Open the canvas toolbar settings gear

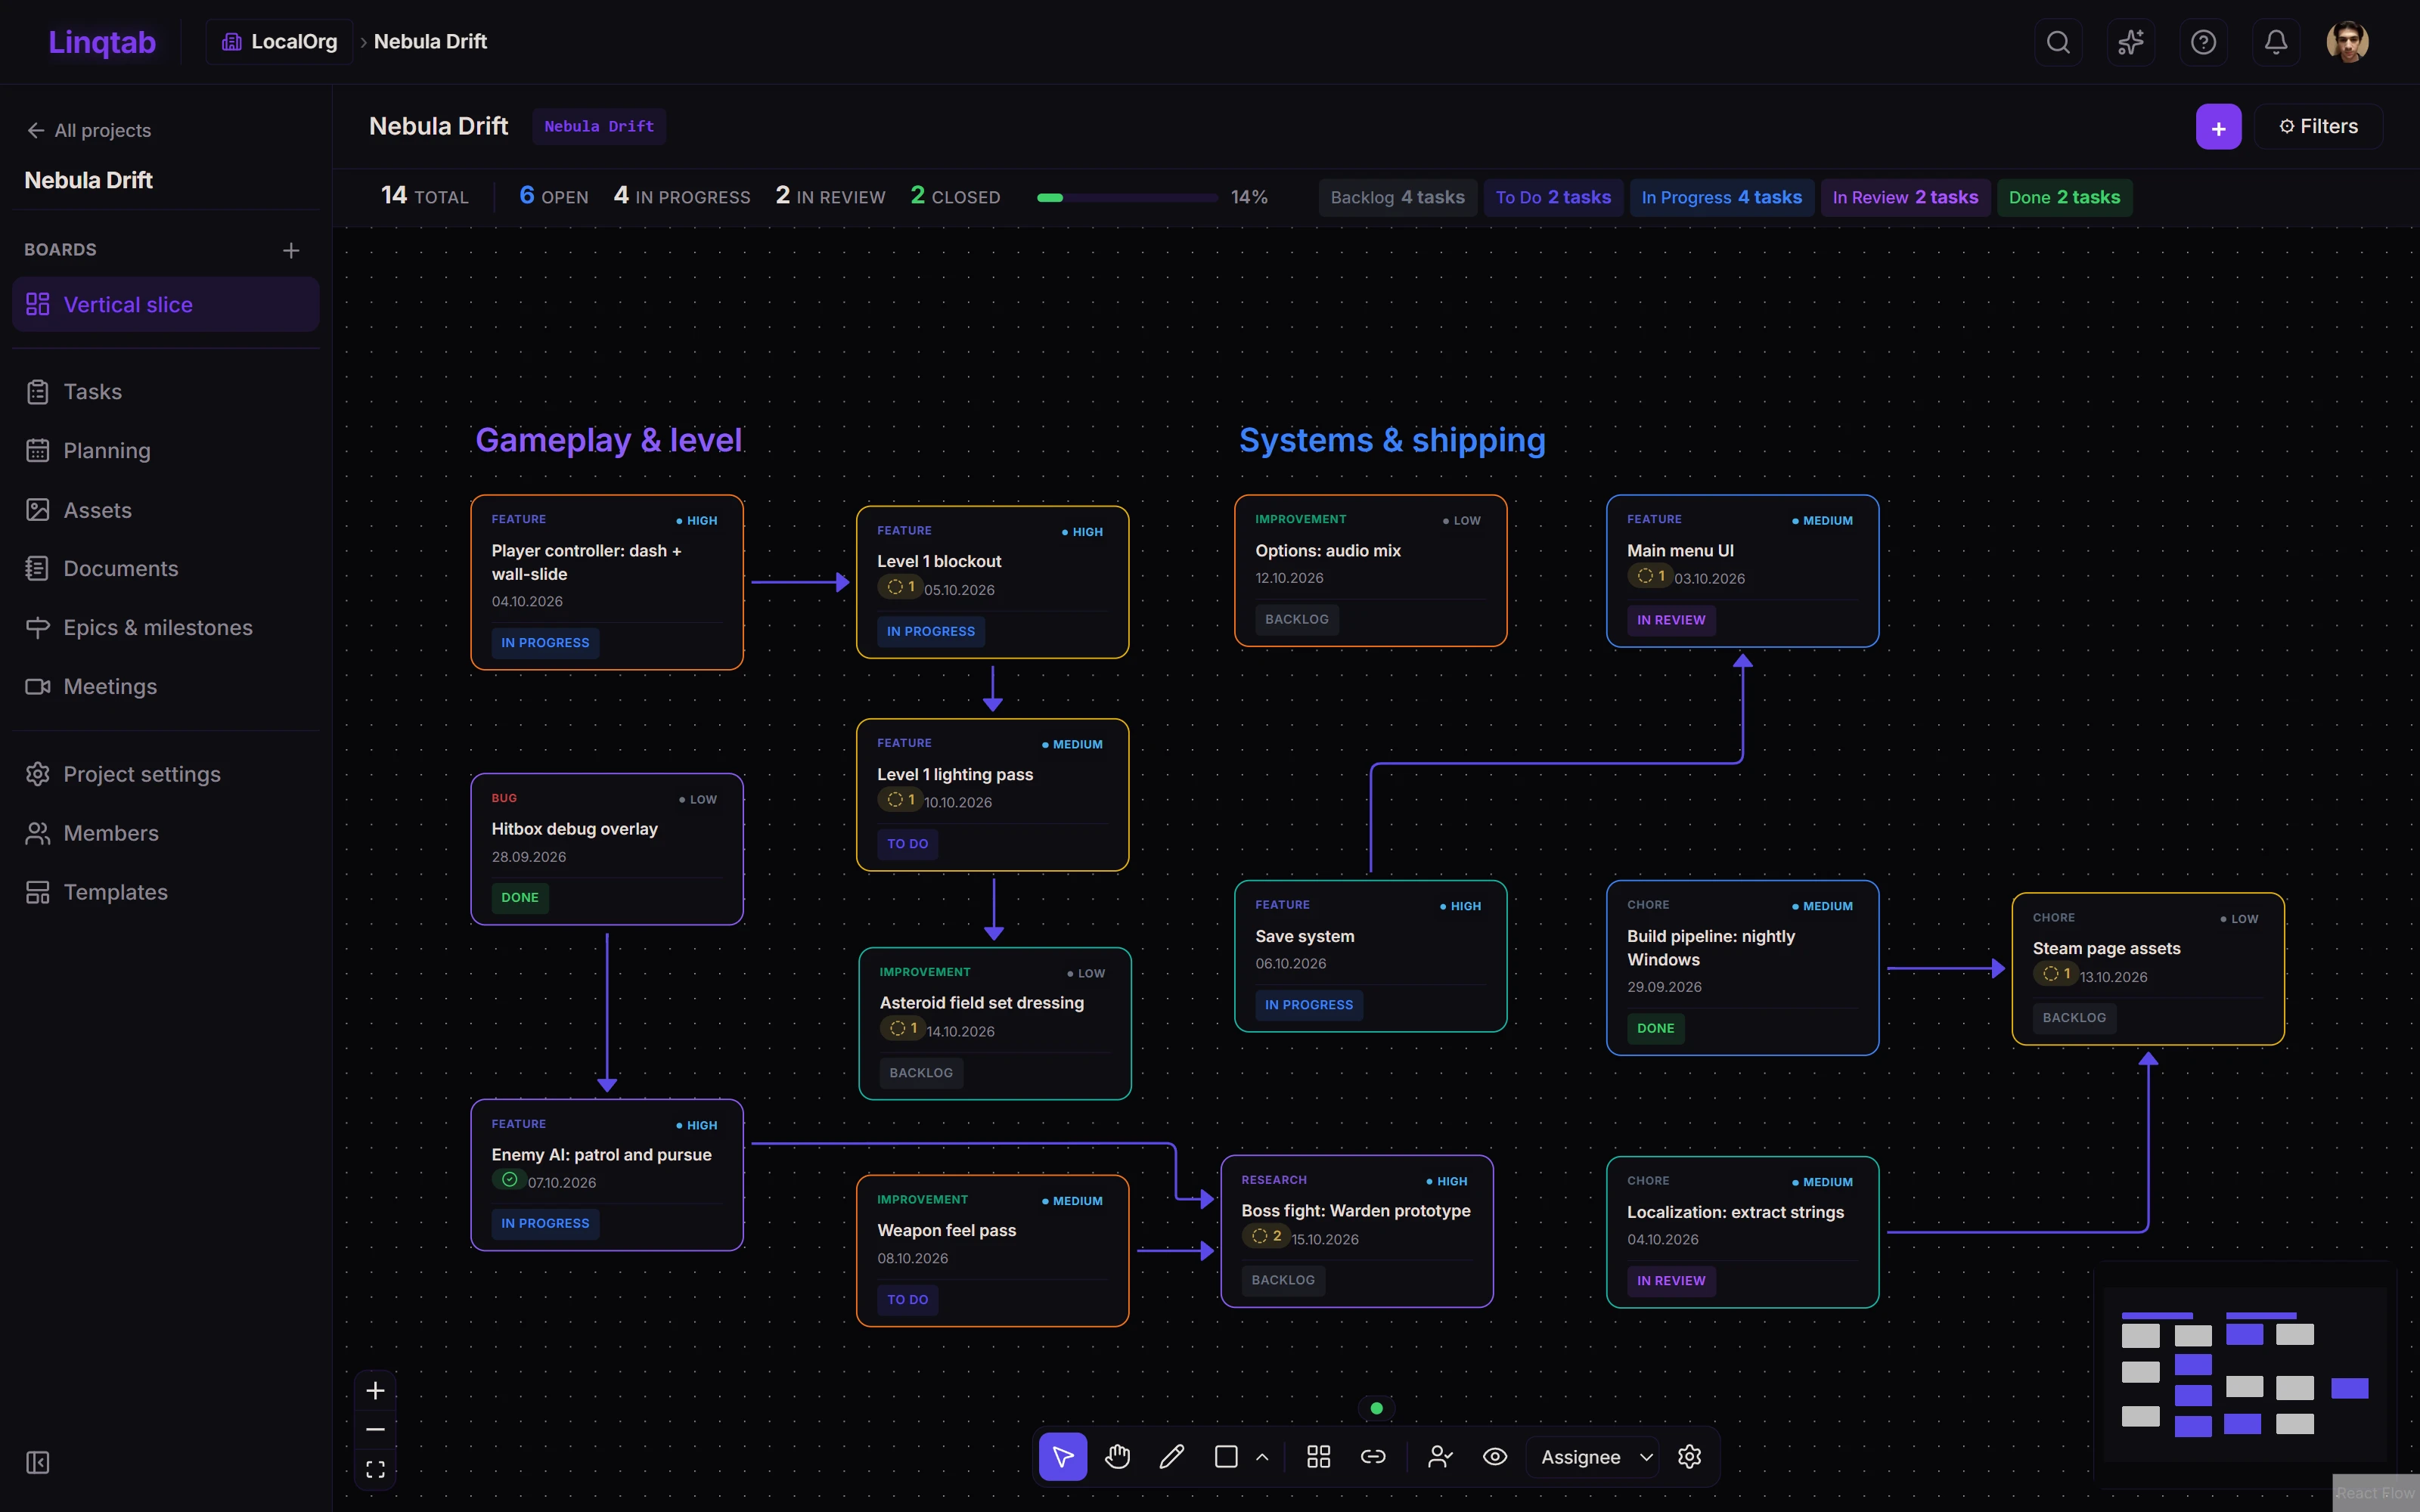(1689, 1457)
